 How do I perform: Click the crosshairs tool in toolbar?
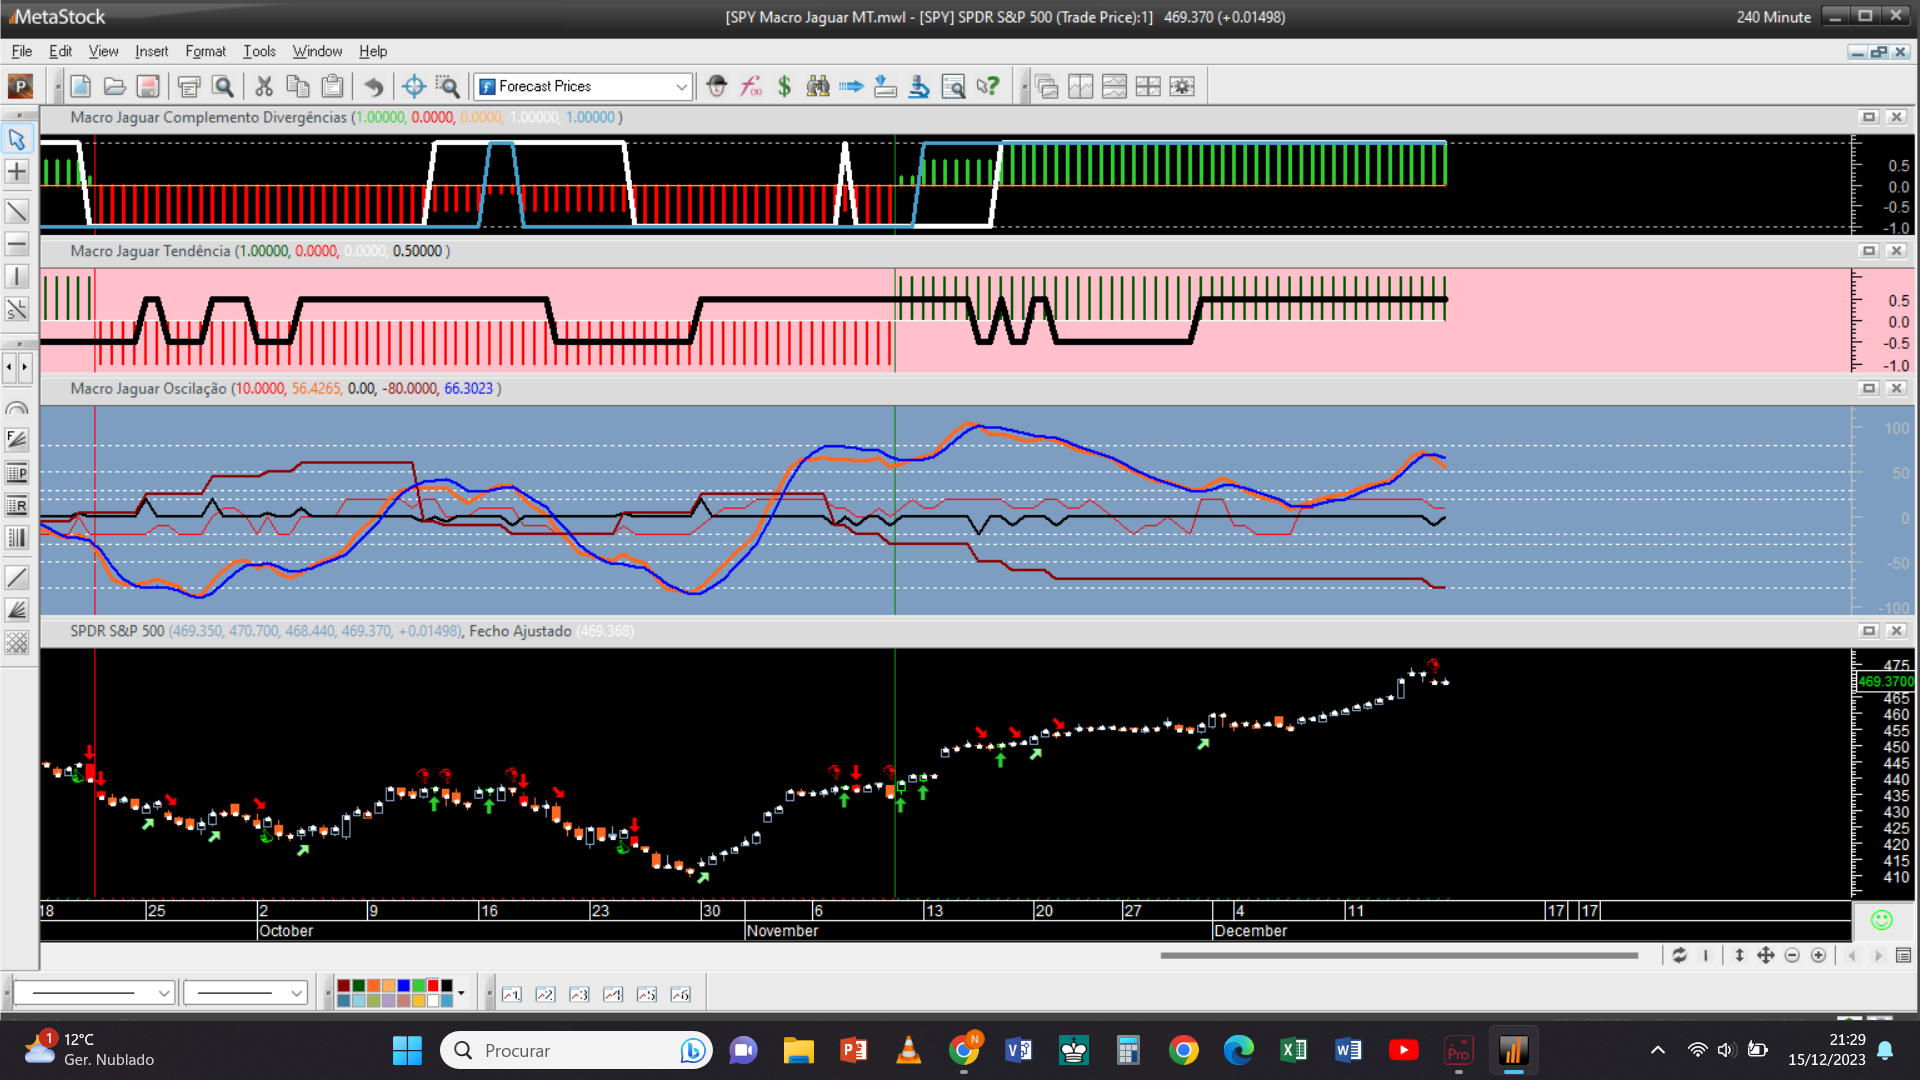[413, 87]
